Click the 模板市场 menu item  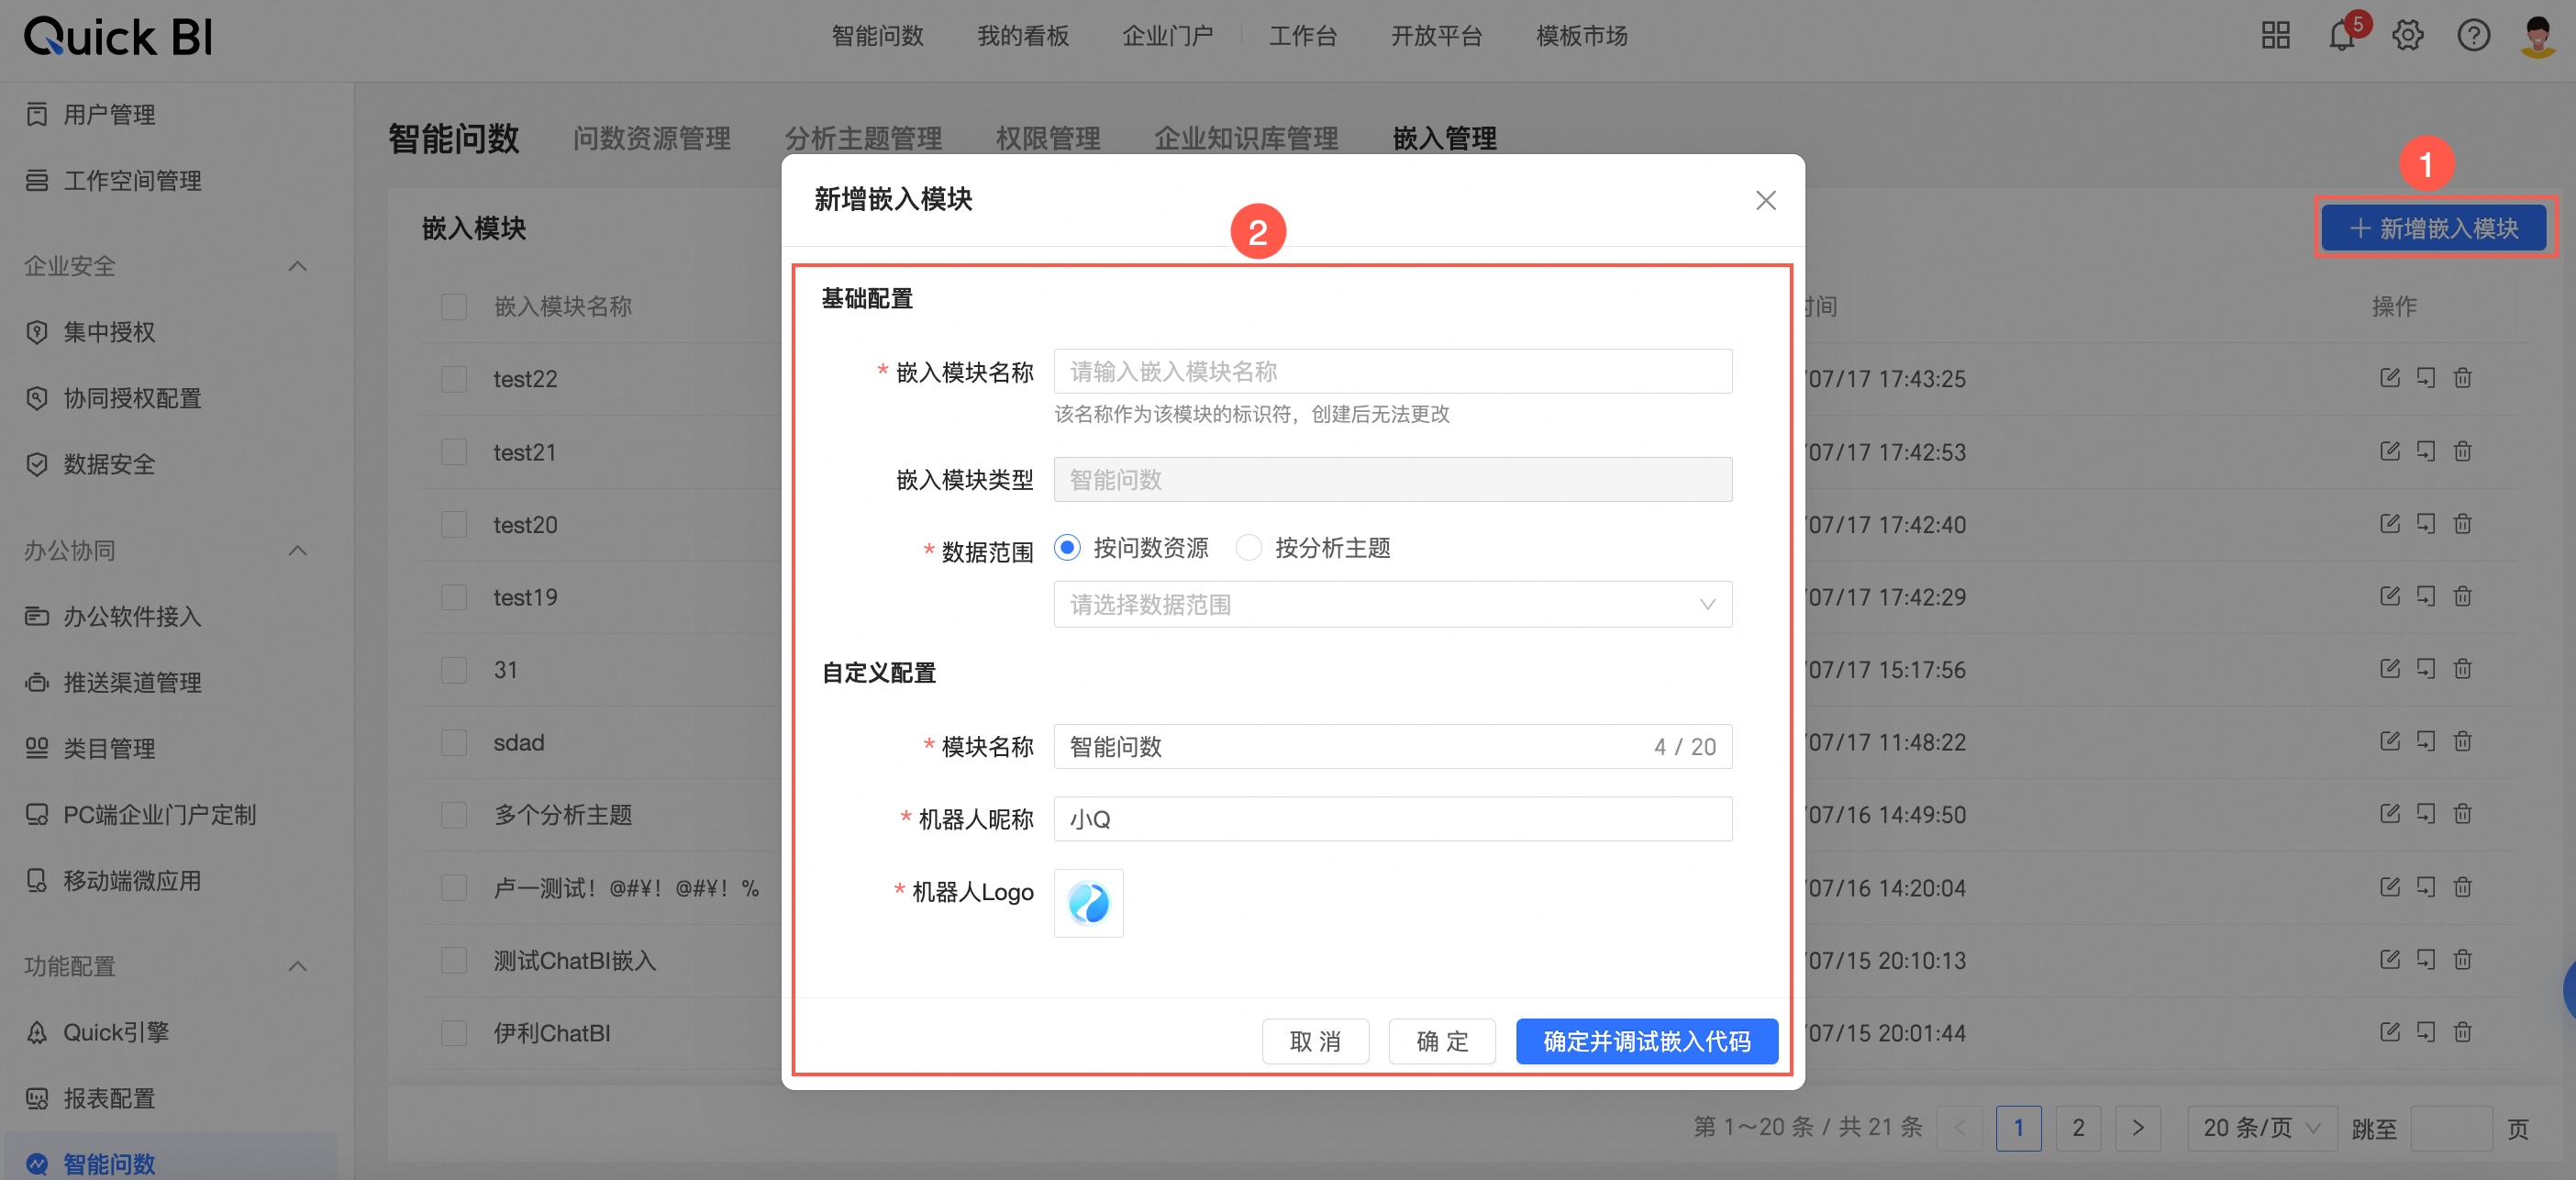[1580, 36]
